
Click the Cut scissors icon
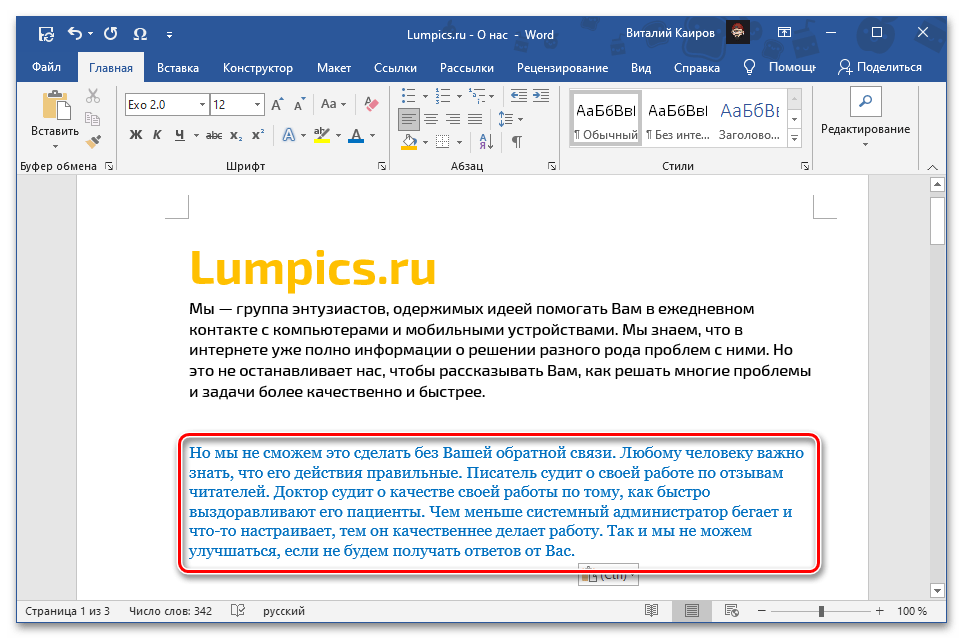click(x=93, y=97)
